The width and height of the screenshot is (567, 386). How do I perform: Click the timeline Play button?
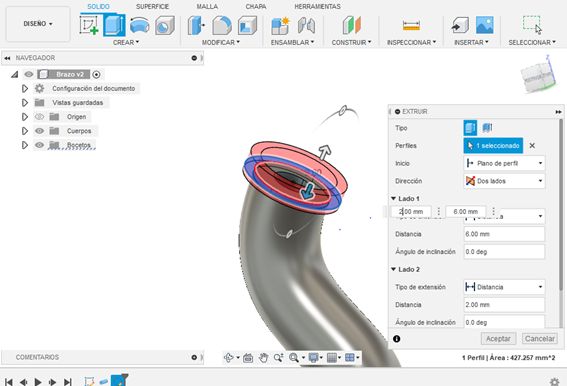38,382
